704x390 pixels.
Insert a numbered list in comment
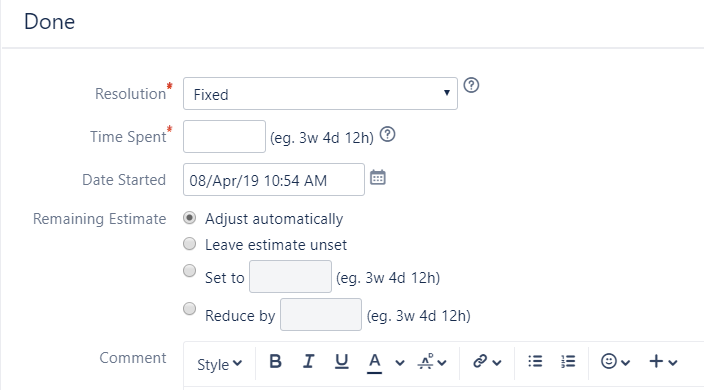(568, 361)
